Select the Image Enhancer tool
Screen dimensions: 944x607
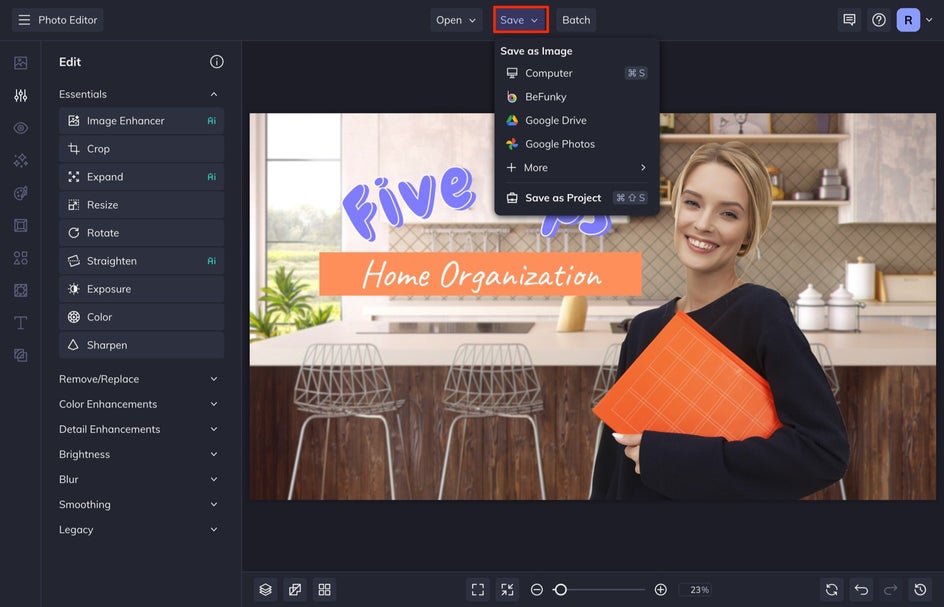coord(141,120)
